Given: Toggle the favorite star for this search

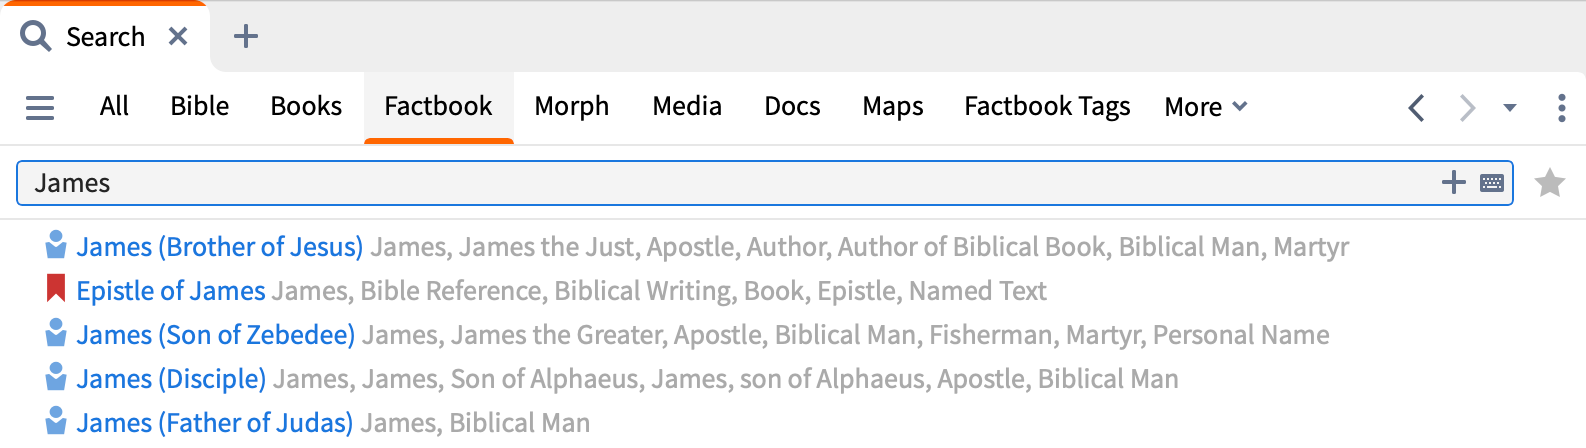Looking at the screenshot, I should coord(1549,183).
